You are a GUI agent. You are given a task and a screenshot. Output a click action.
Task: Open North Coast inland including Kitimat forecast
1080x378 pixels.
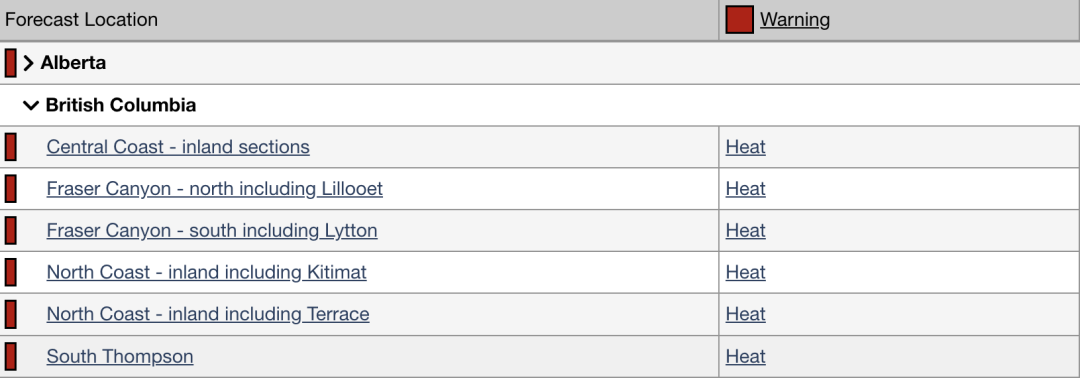coord(206,273)
